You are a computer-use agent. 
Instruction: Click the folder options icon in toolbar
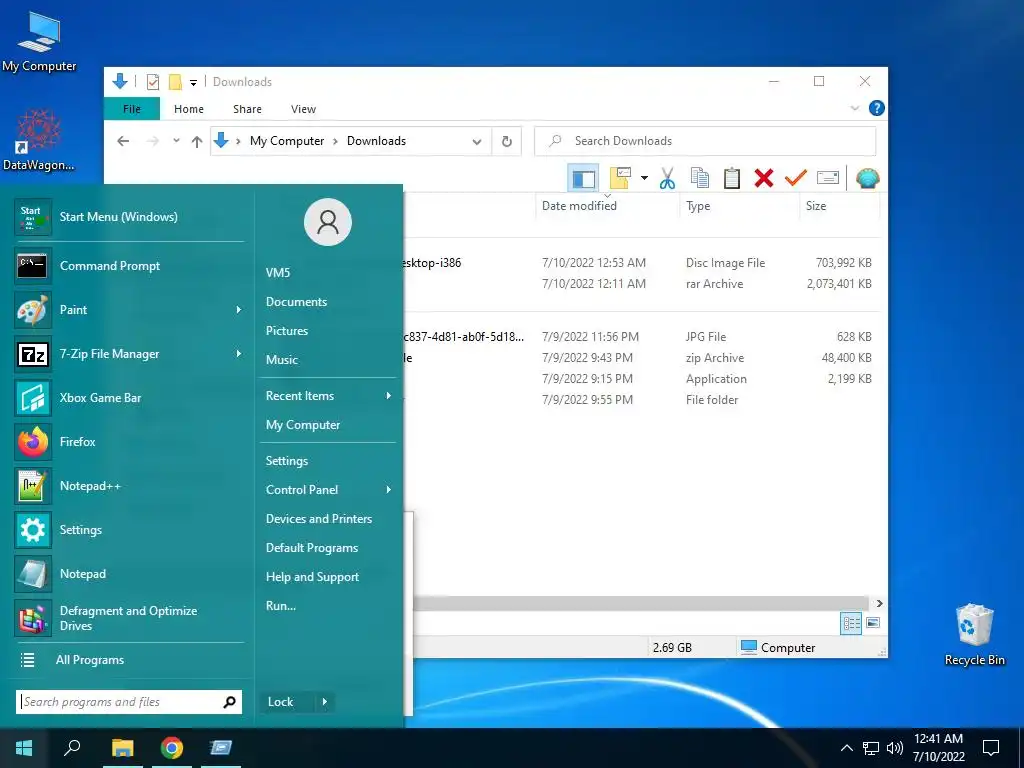[x=620, y=178]
